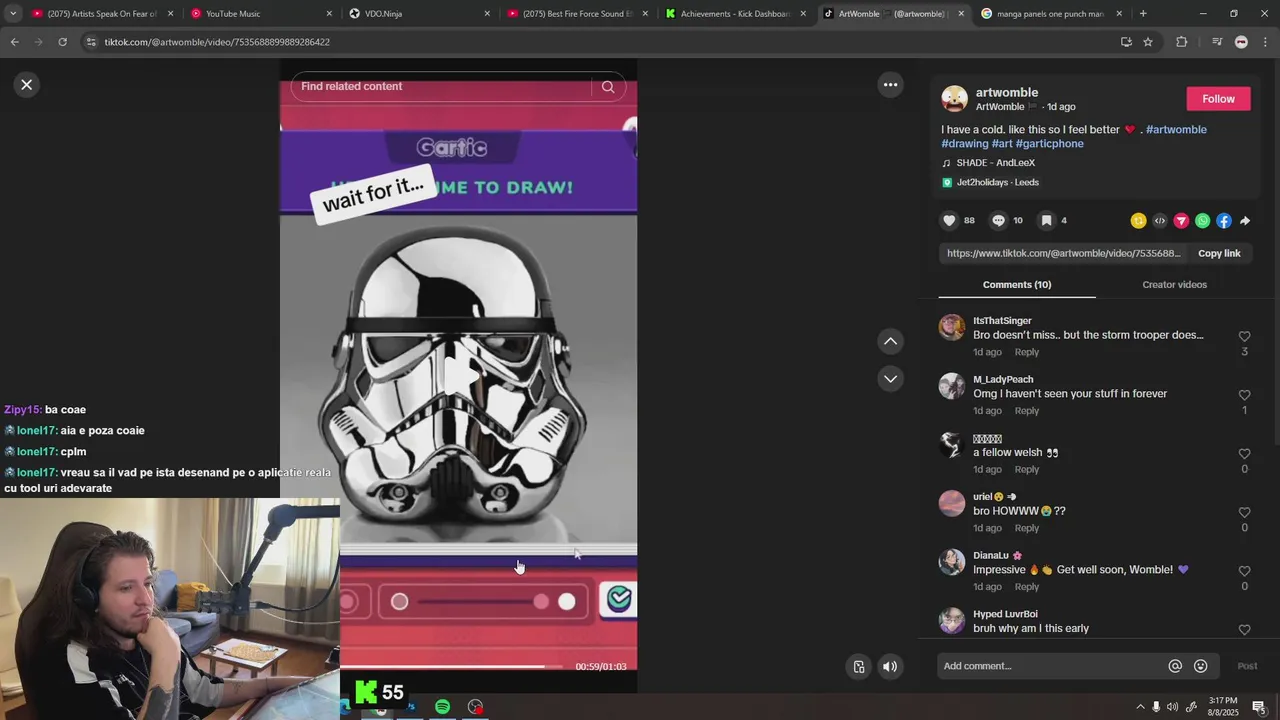1280x720 pixels.
Task: Go to previous video with up arrow
Action: pos(890,342)
